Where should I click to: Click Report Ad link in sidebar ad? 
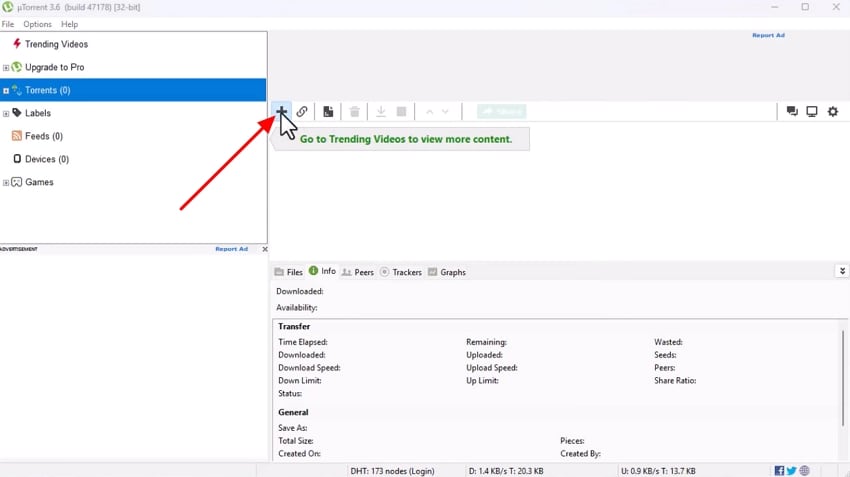231,249
